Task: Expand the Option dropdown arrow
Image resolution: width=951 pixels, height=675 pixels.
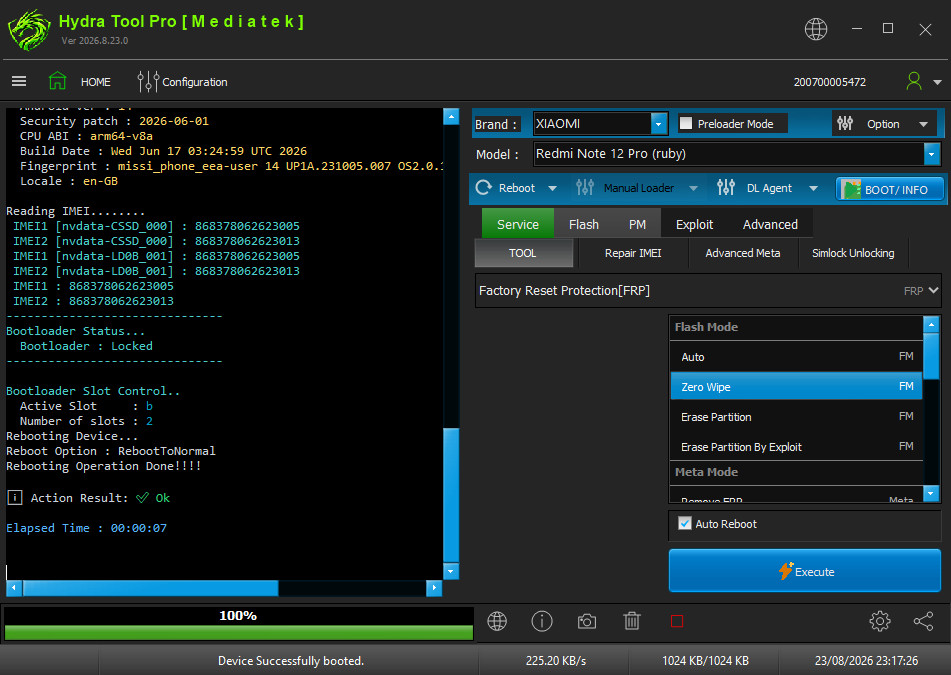Action: click(x=923, y=124)
